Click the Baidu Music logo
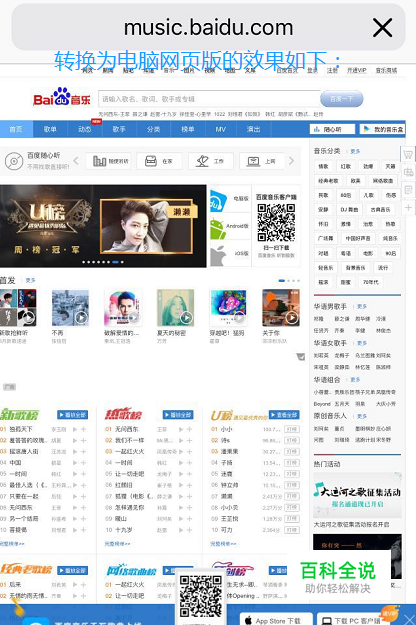 [x=62, y=97]
